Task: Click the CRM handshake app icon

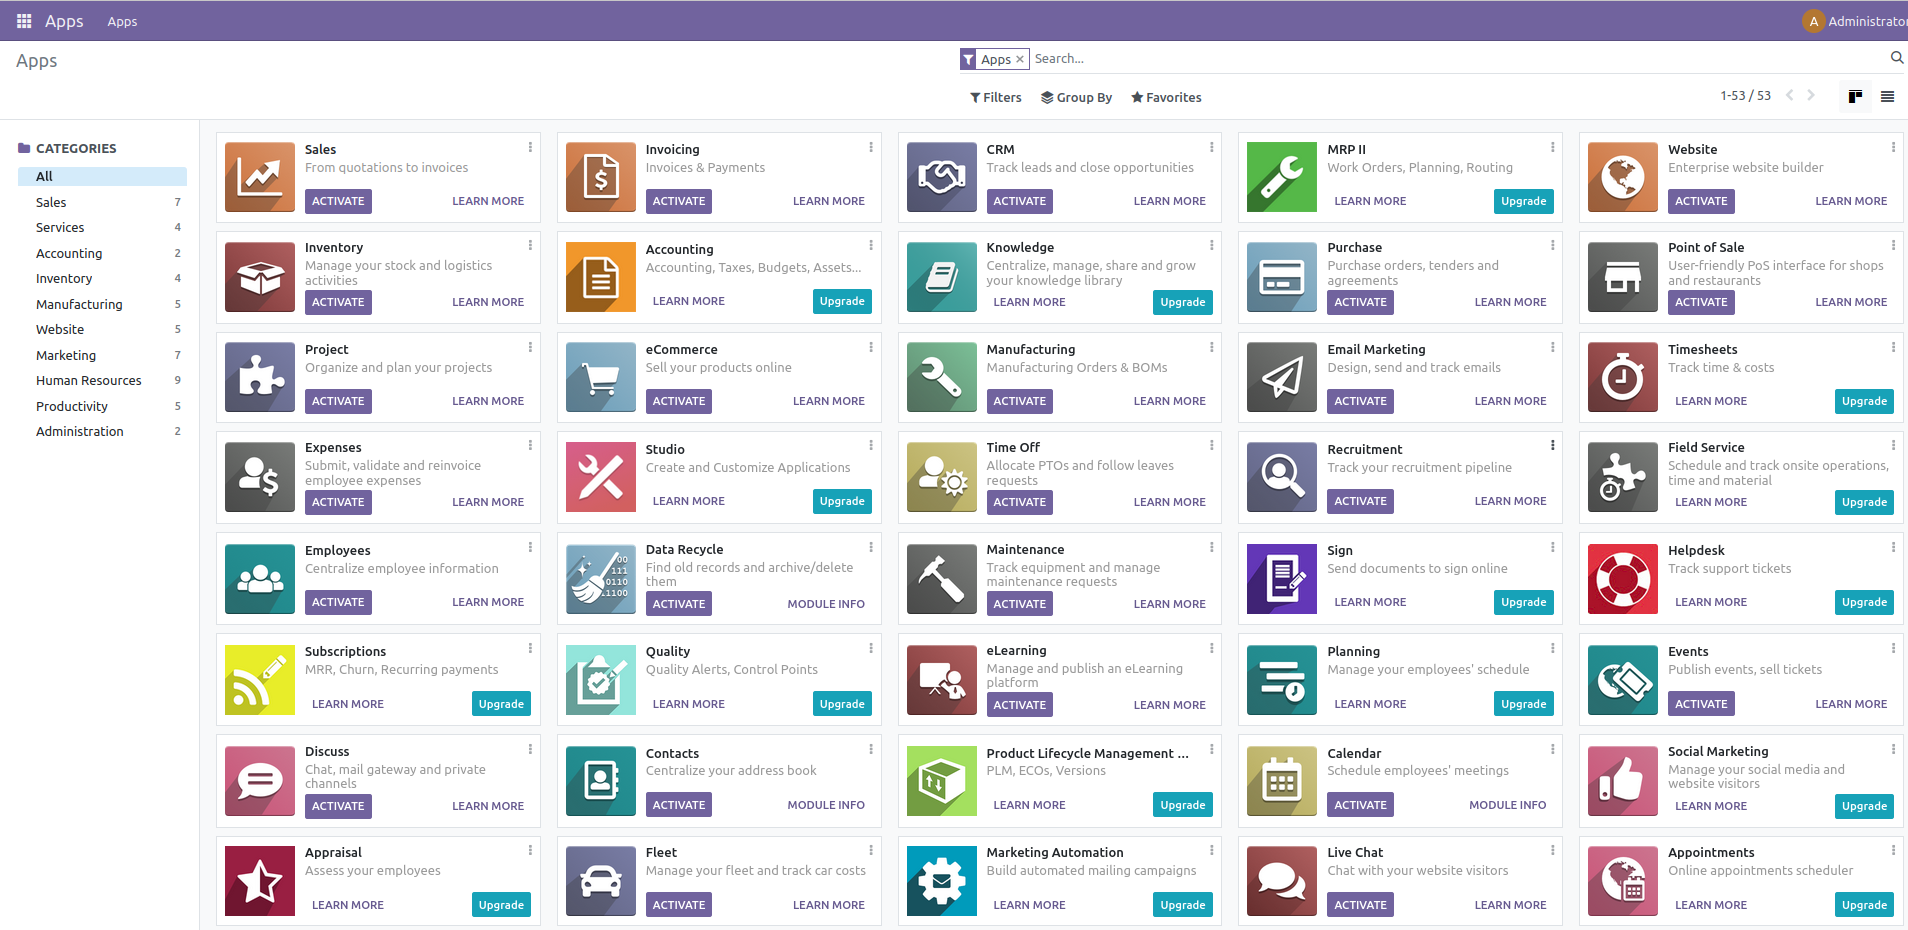Action: [x=941, y=177]
